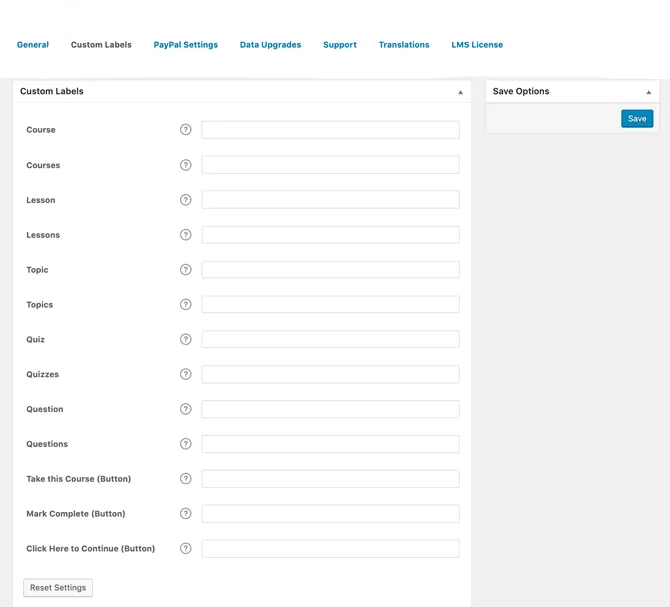Open the Data Upgrades tab
670x607 pixels.
tap(270, 45)
